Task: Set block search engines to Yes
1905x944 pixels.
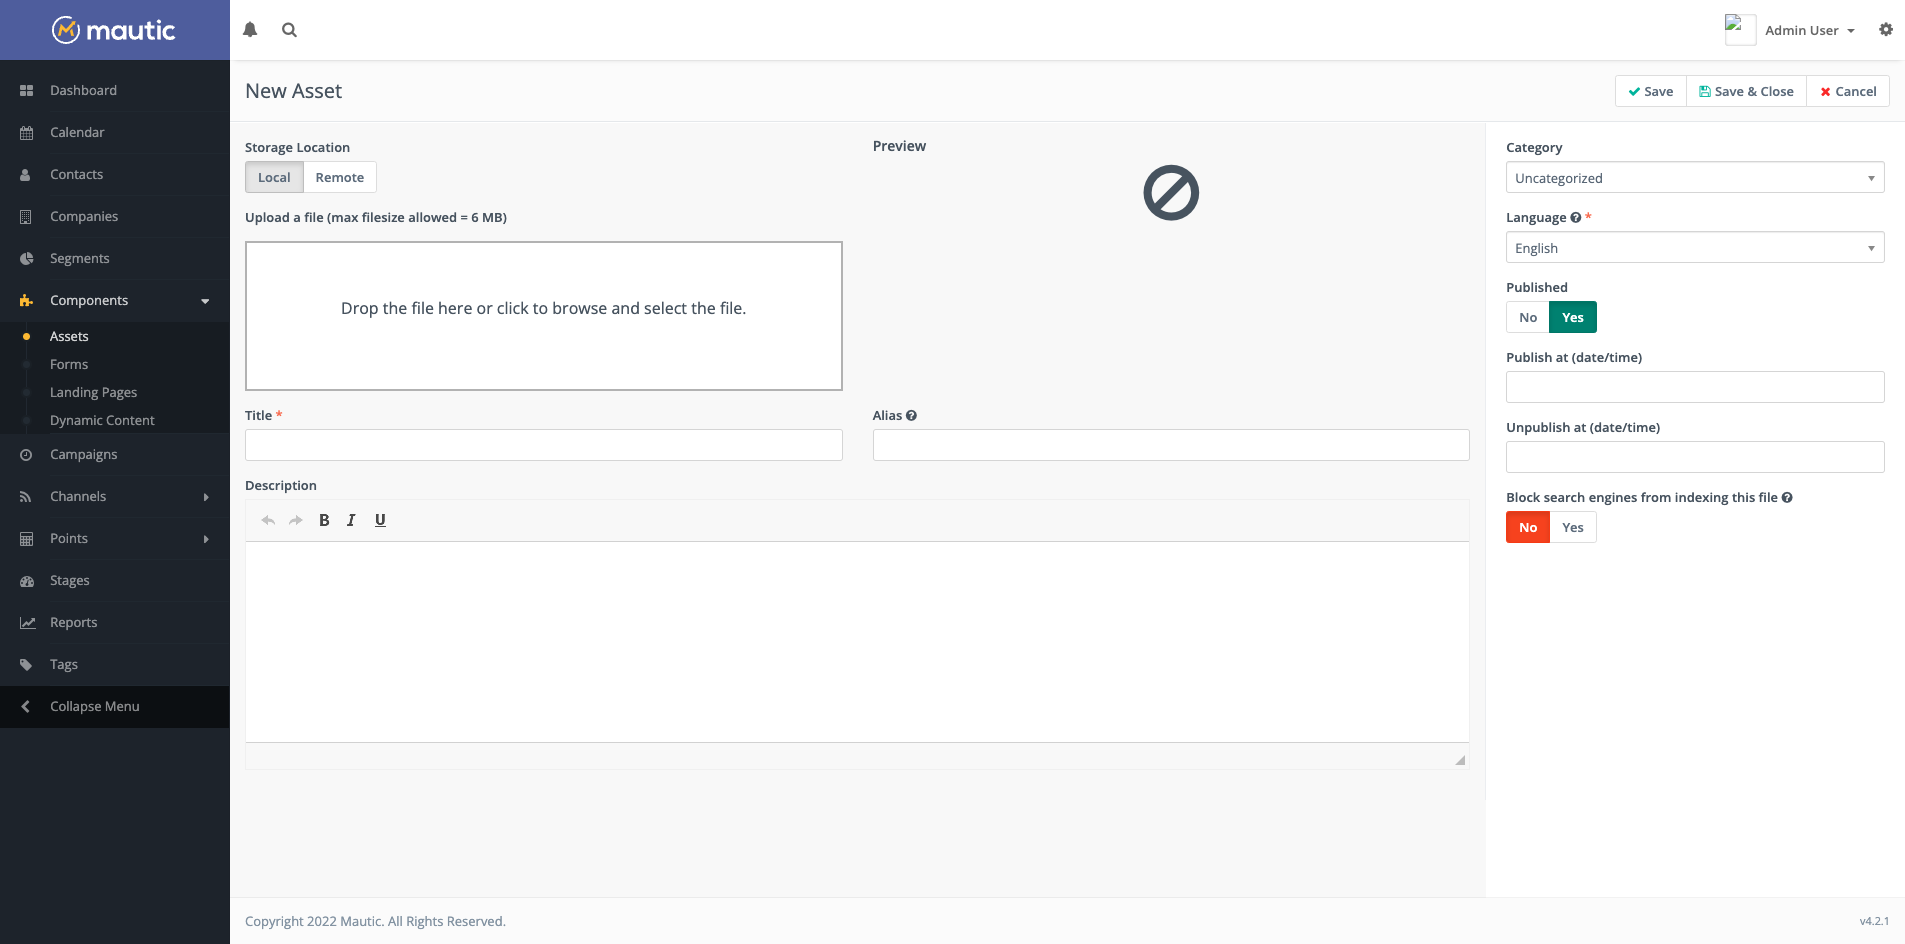Action: (x=1572, y=528)
